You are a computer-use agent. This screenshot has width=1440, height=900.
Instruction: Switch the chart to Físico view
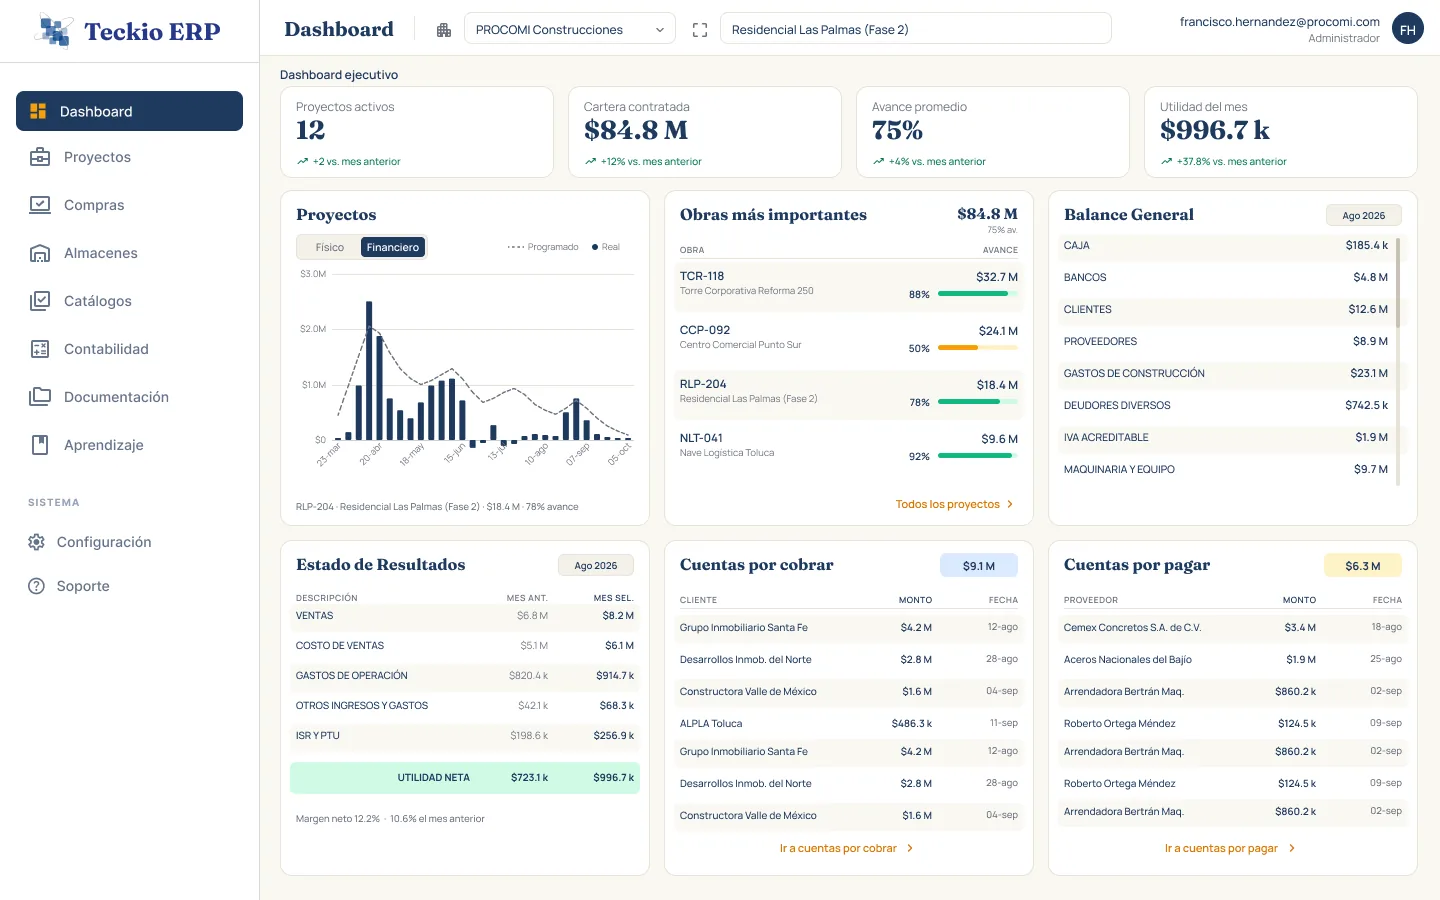329,247
